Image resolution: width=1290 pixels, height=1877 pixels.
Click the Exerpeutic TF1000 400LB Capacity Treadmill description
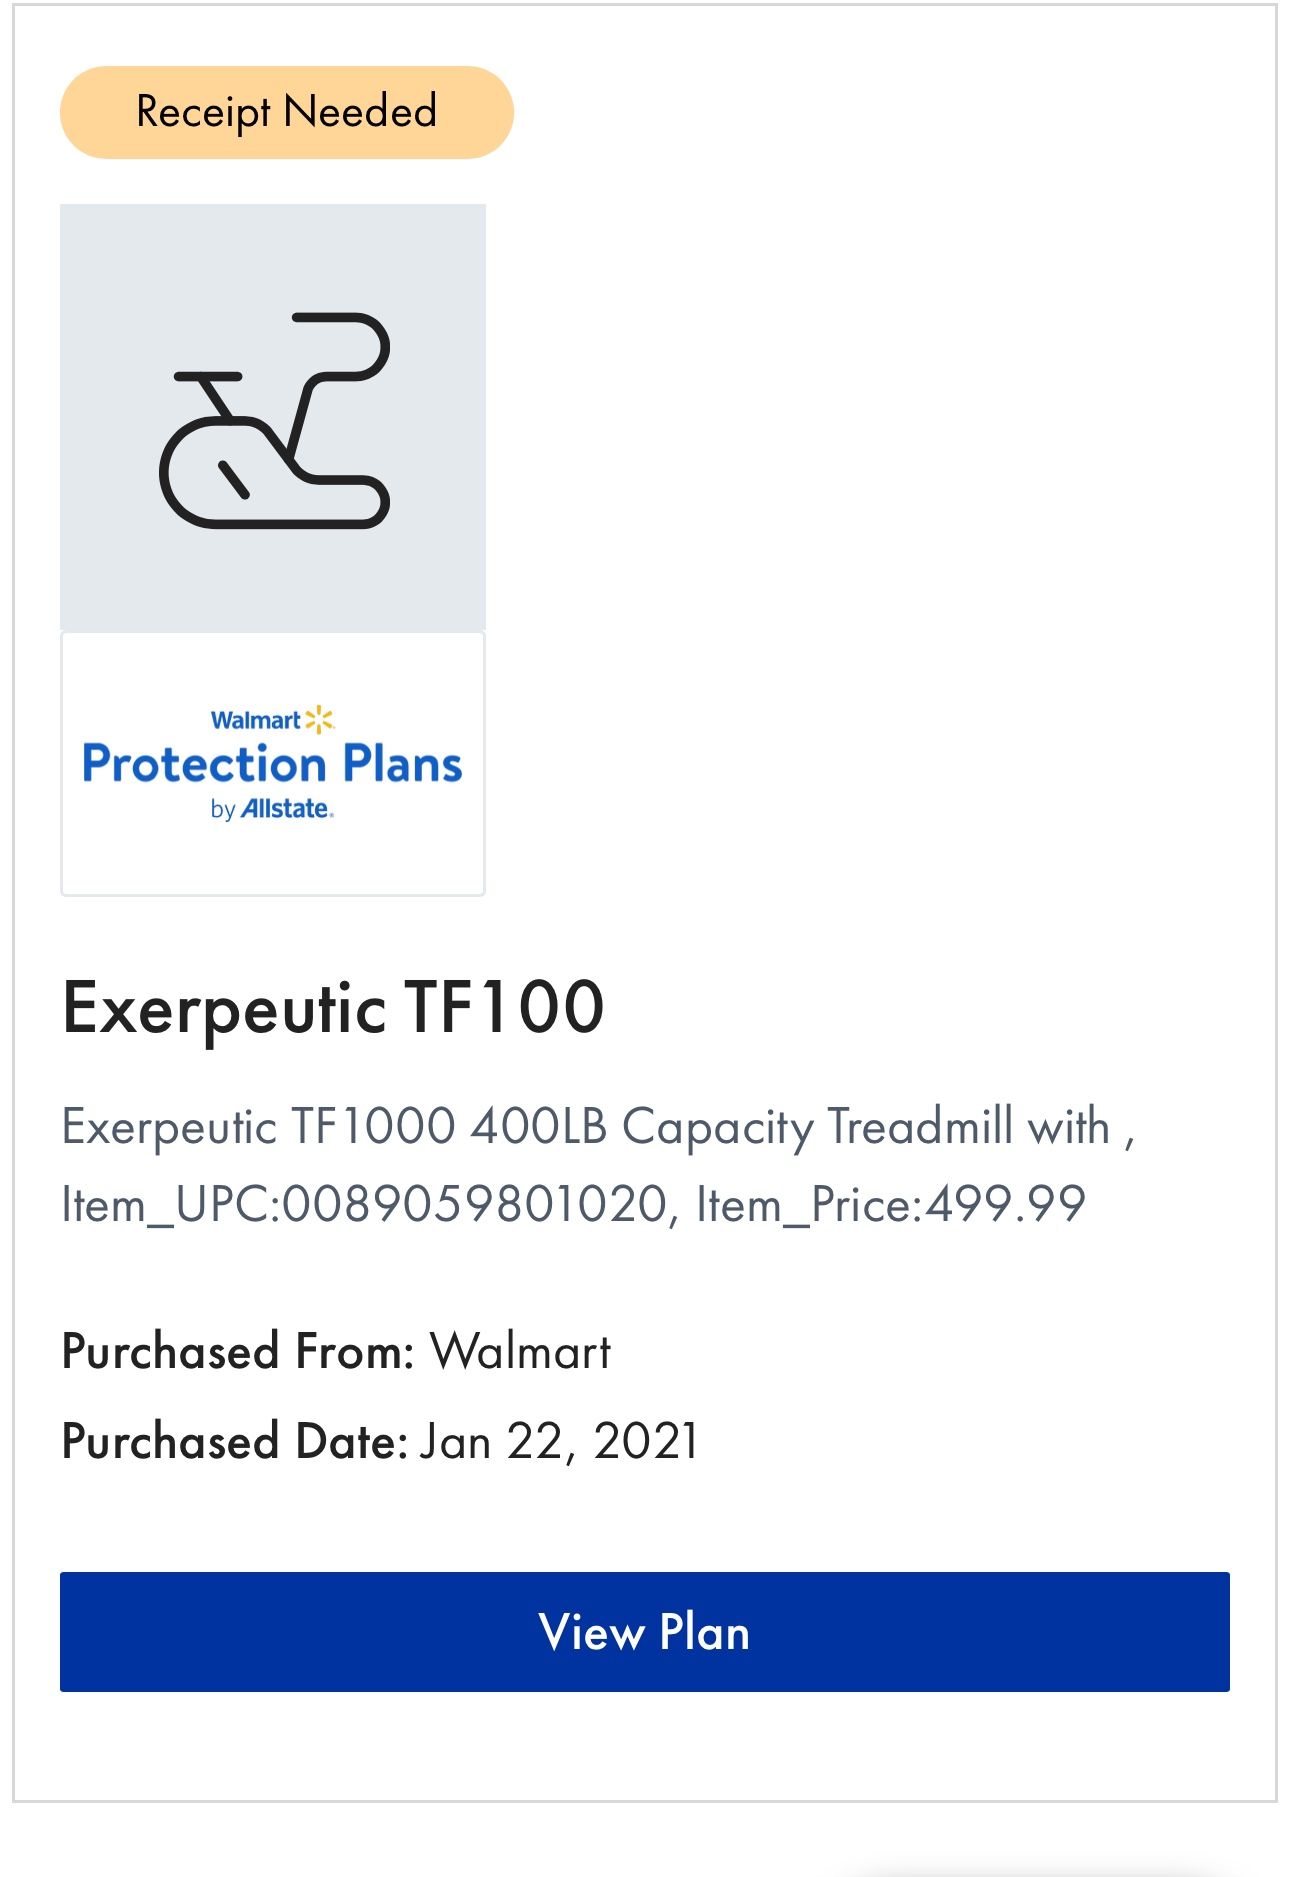tap(598, 1127)
